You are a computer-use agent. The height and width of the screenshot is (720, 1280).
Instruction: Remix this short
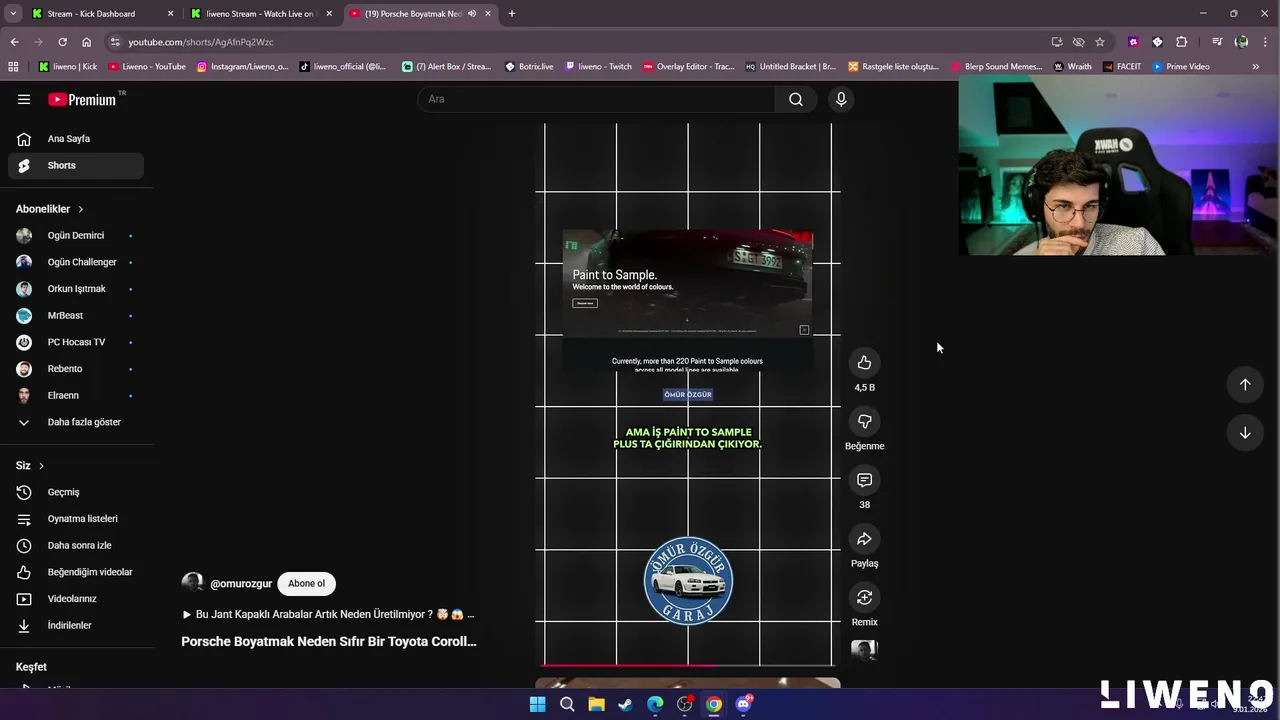click(x=864, y=598)
